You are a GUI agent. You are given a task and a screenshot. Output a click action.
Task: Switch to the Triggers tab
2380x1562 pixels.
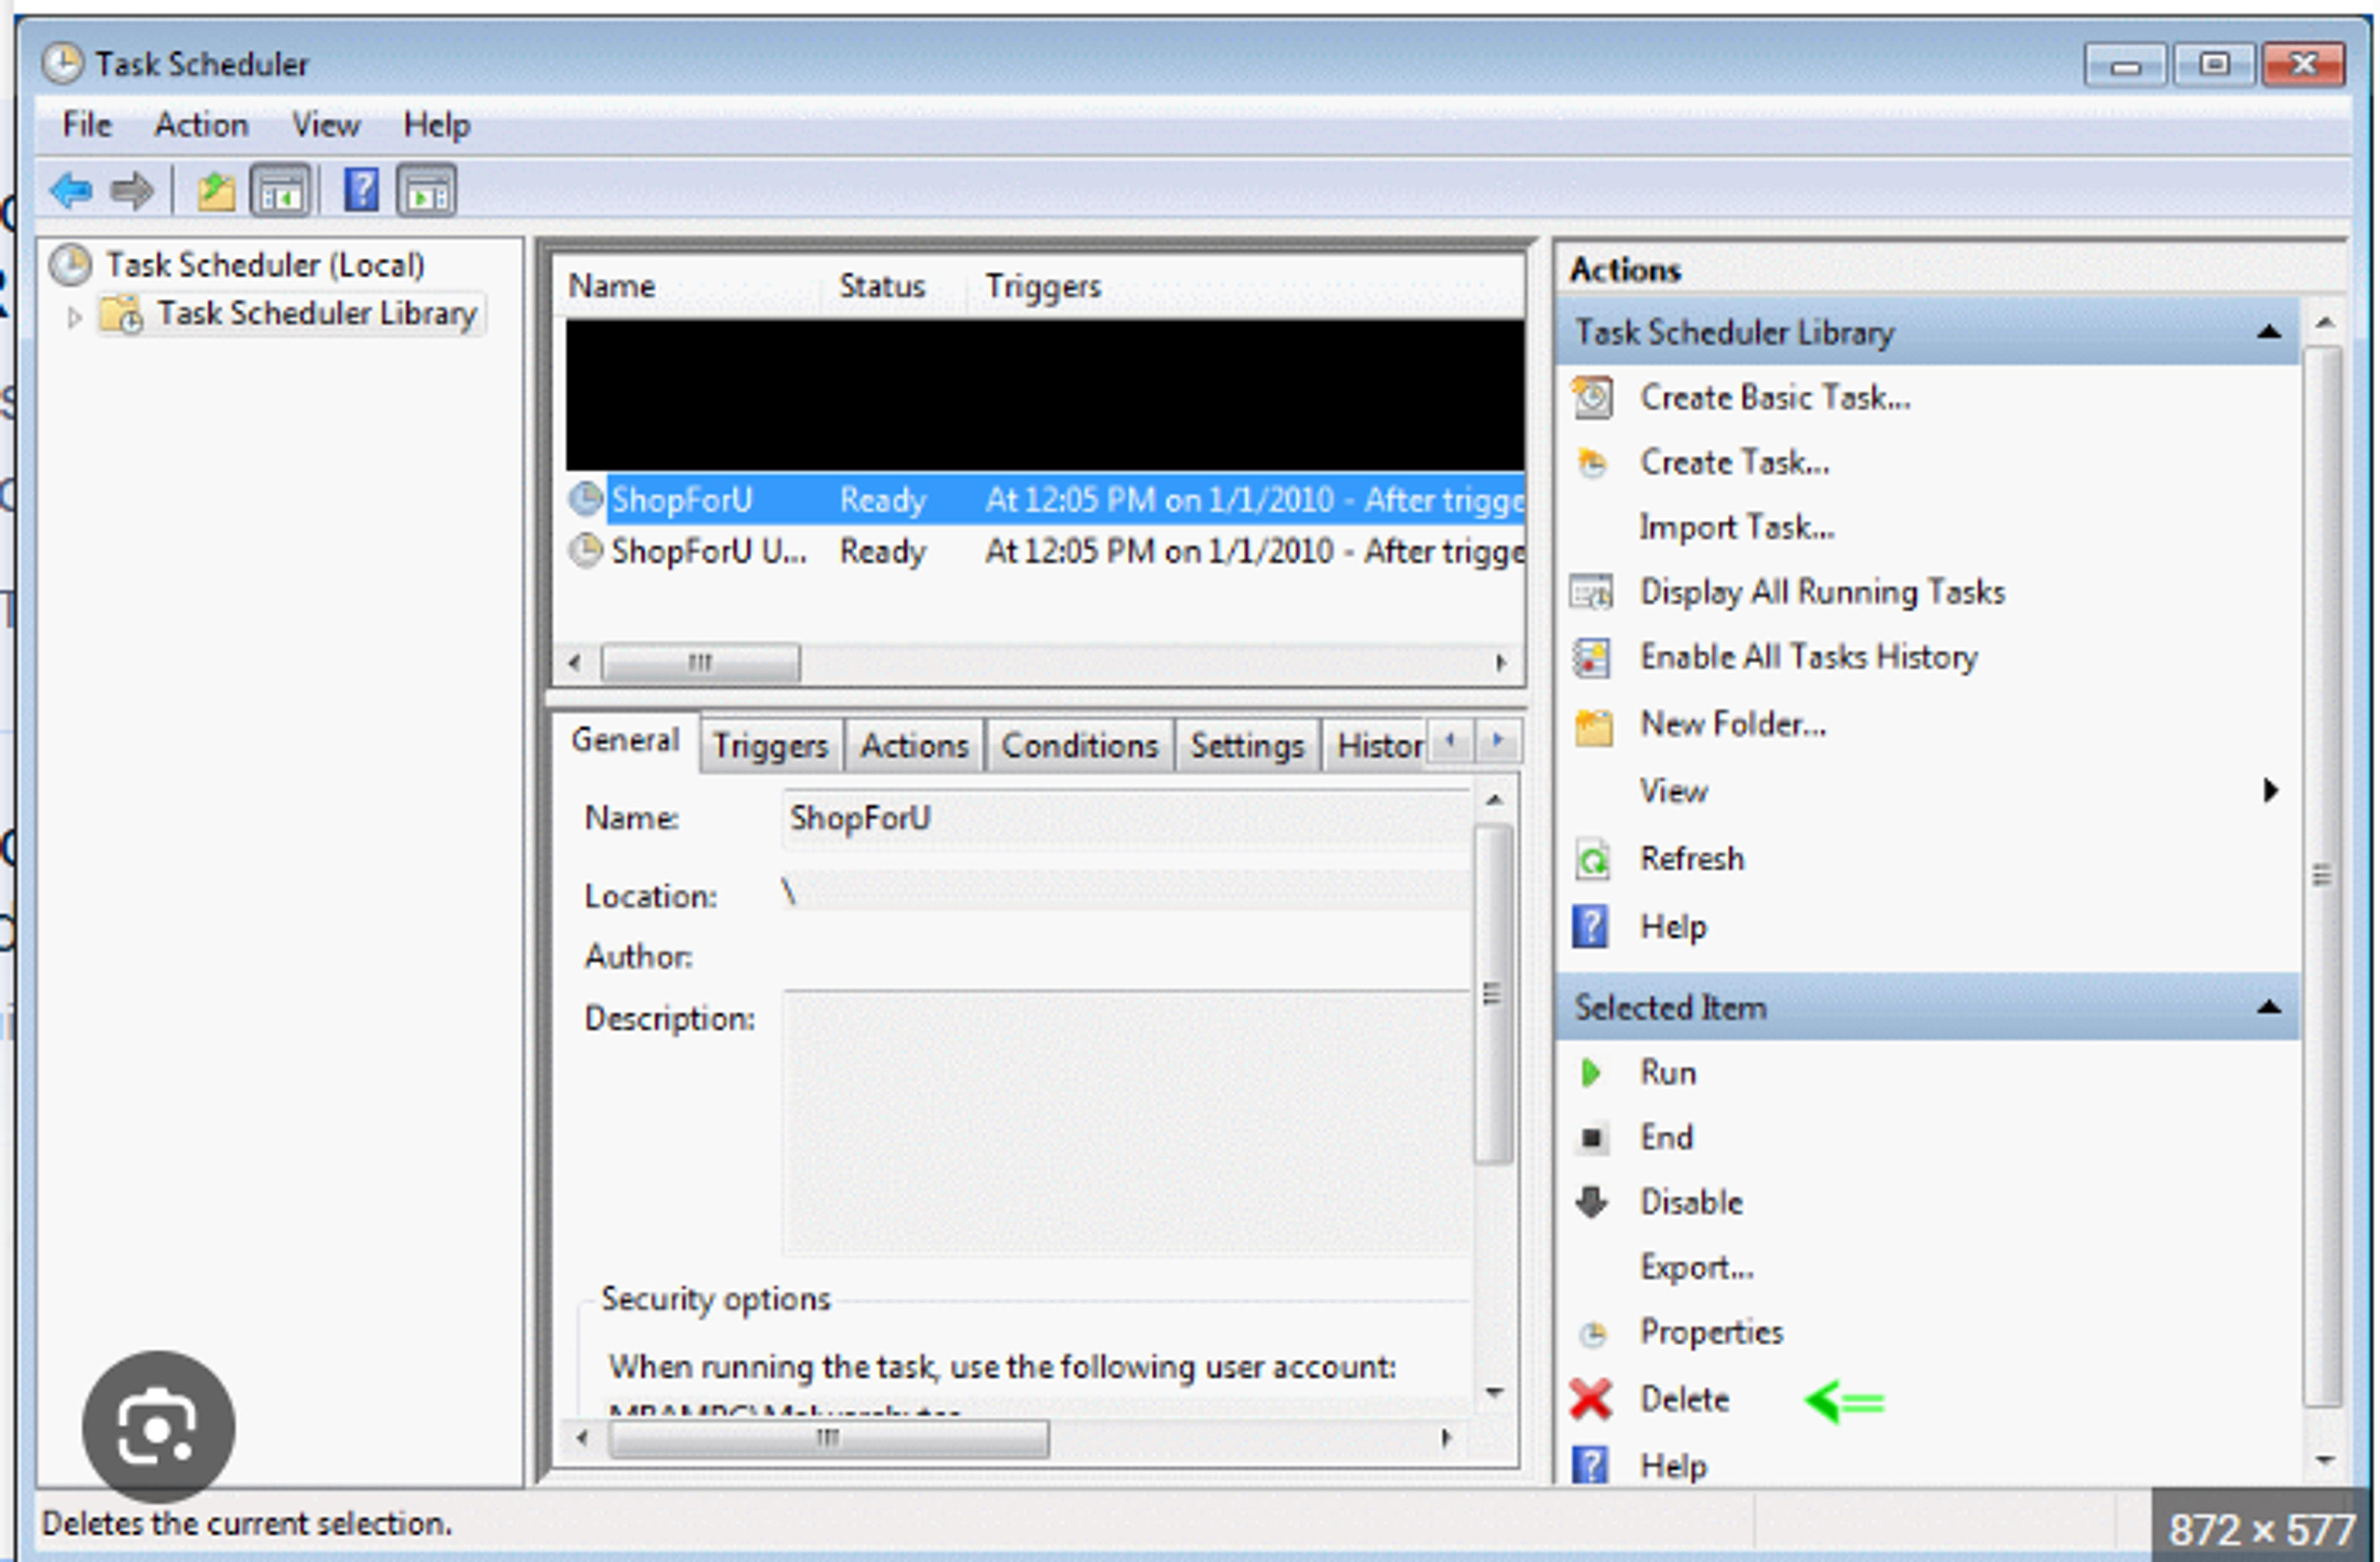click(770, 746)
